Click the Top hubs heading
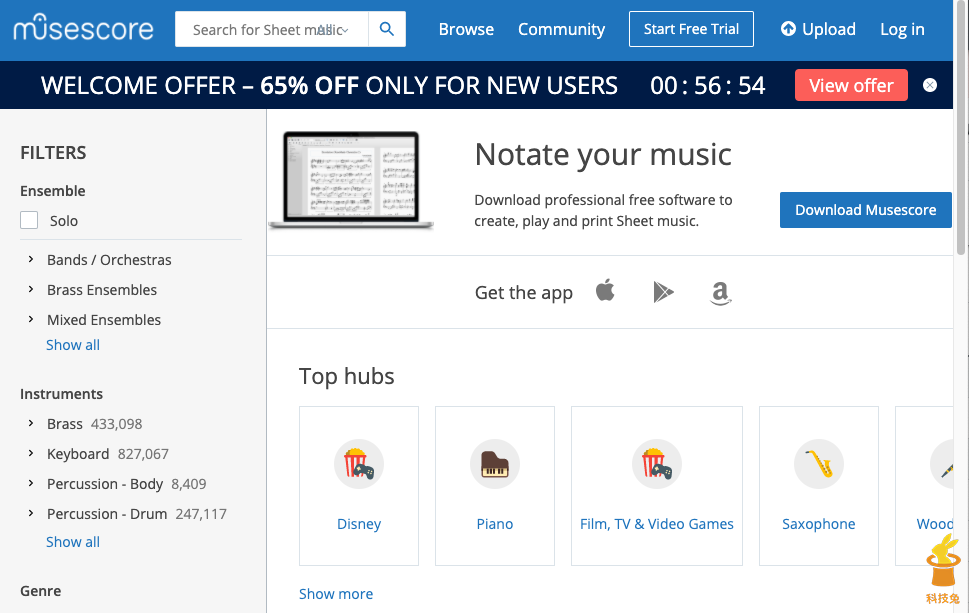 point(347,376)
